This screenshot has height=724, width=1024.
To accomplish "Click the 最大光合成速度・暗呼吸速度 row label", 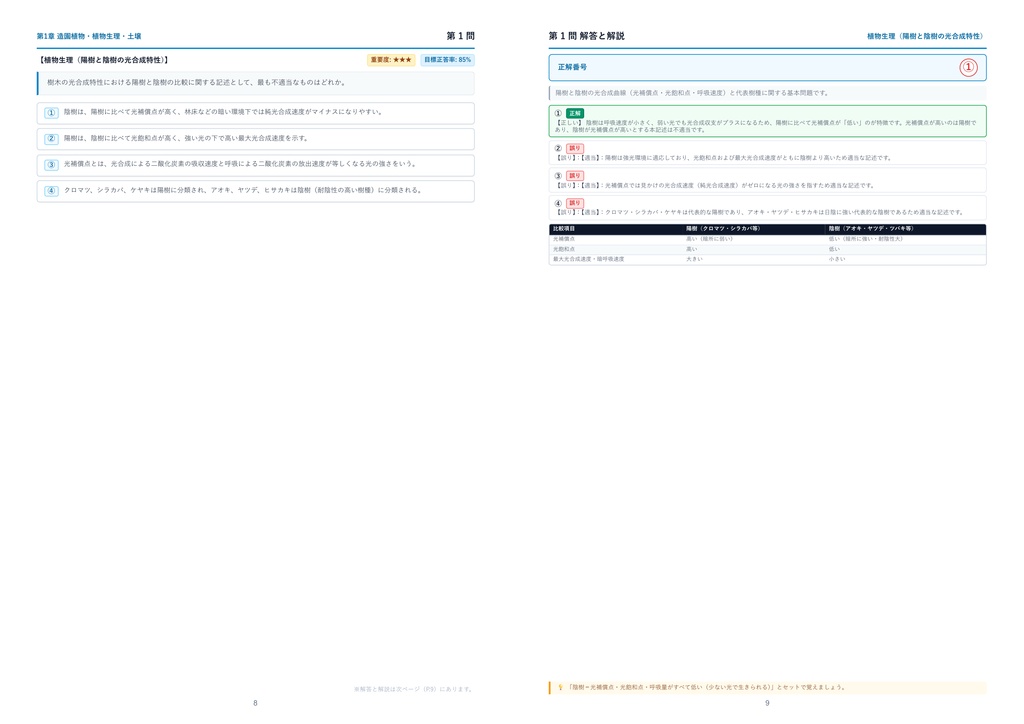I will point(588,259).
